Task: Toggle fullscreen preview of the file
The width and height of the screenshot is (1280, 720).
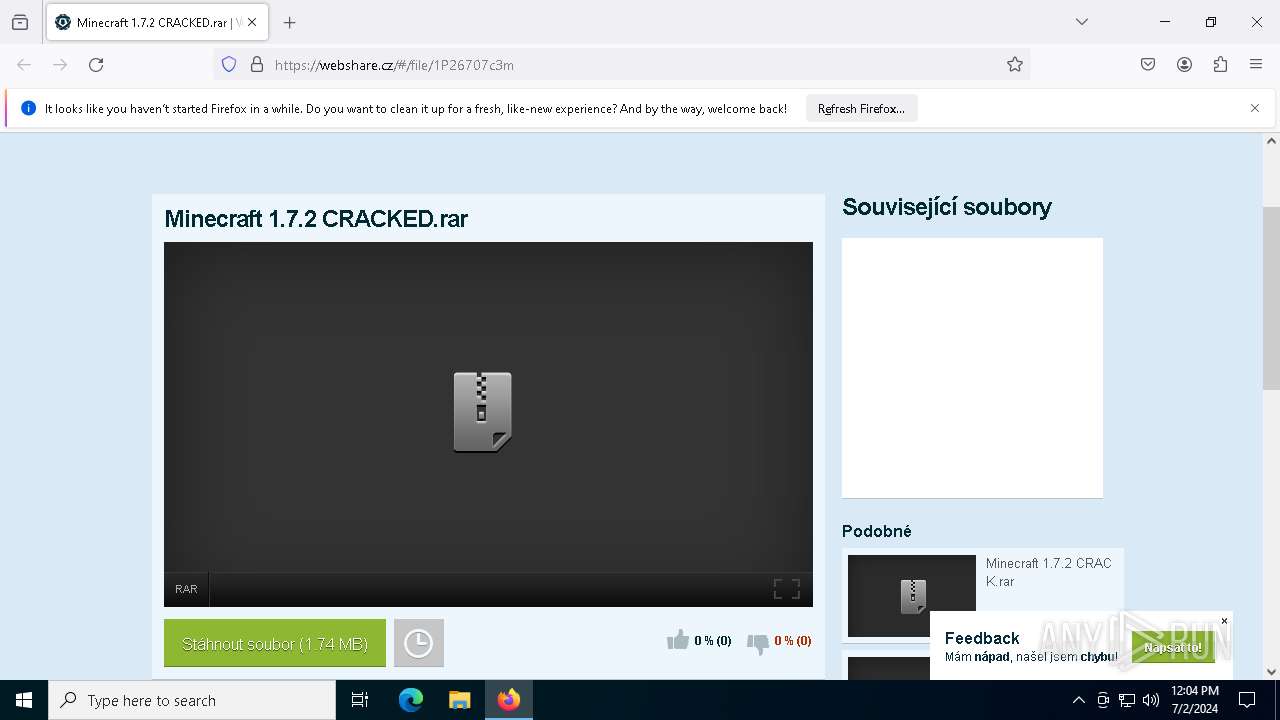Action: [787, 589]
